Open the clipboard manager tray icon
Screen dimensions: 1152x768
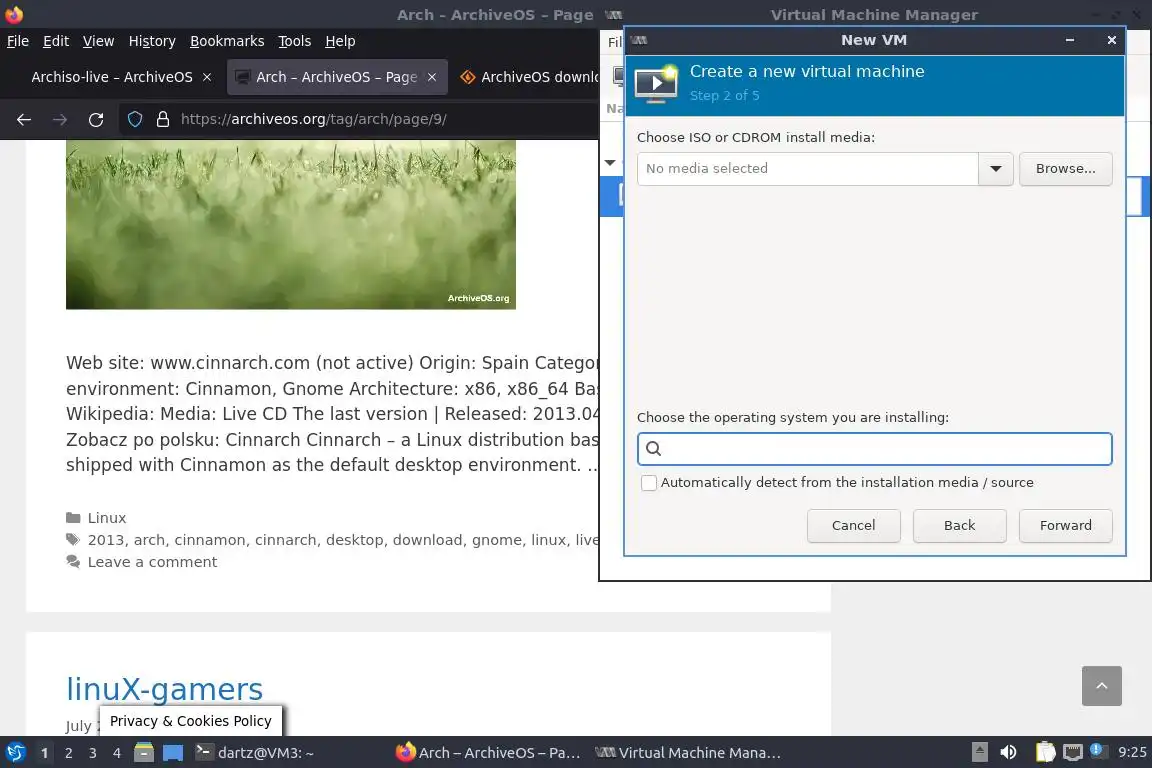coord(1045,753)
